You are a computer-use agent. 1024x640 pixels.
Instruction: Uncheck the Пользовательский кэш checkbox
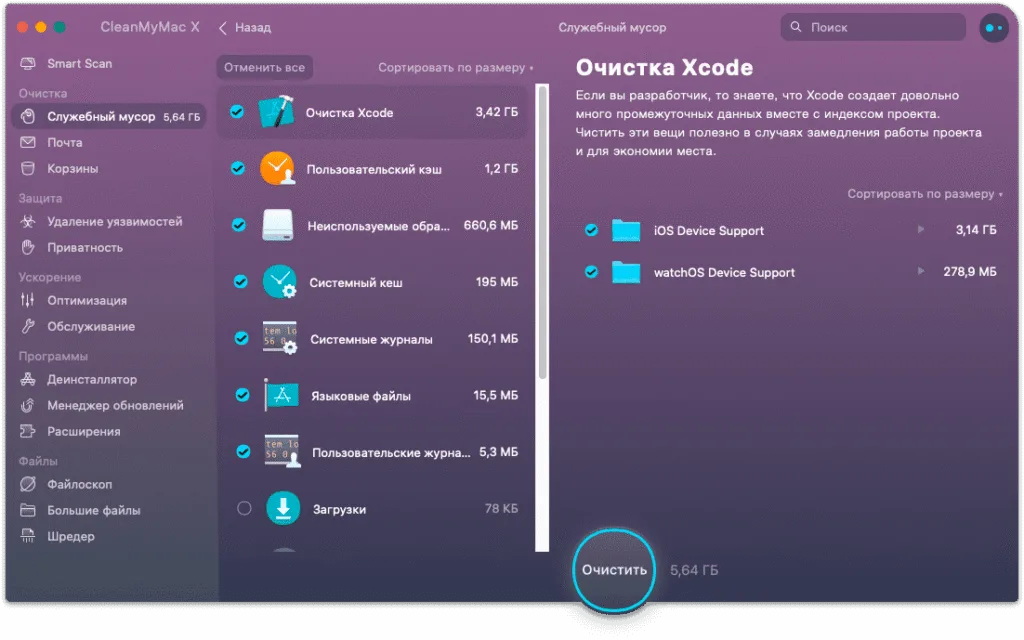238,168
